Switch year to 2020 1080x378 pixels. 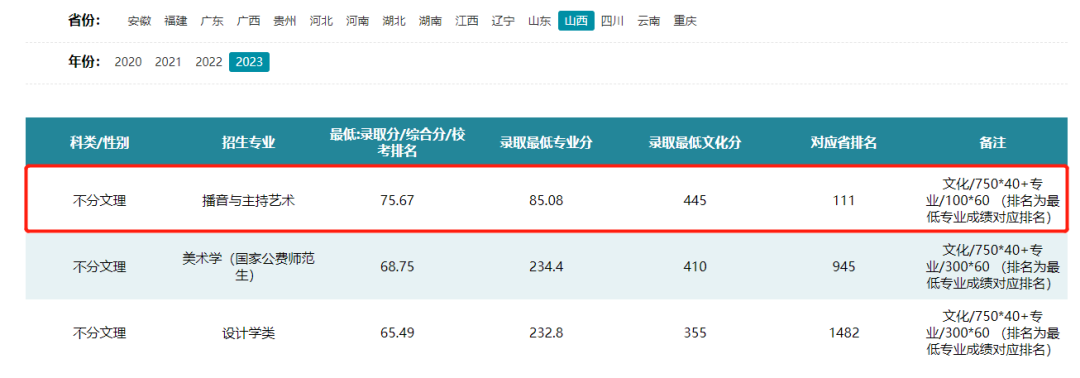[x=128, y=62]
